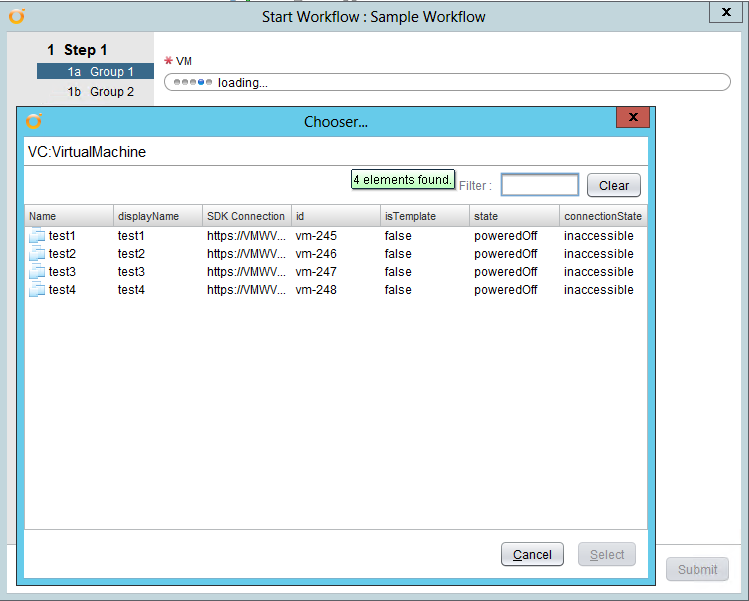Viewport: 749px width, 601px height.
Task: Click the VM loading input field
Action: click(x=447, y=82)
